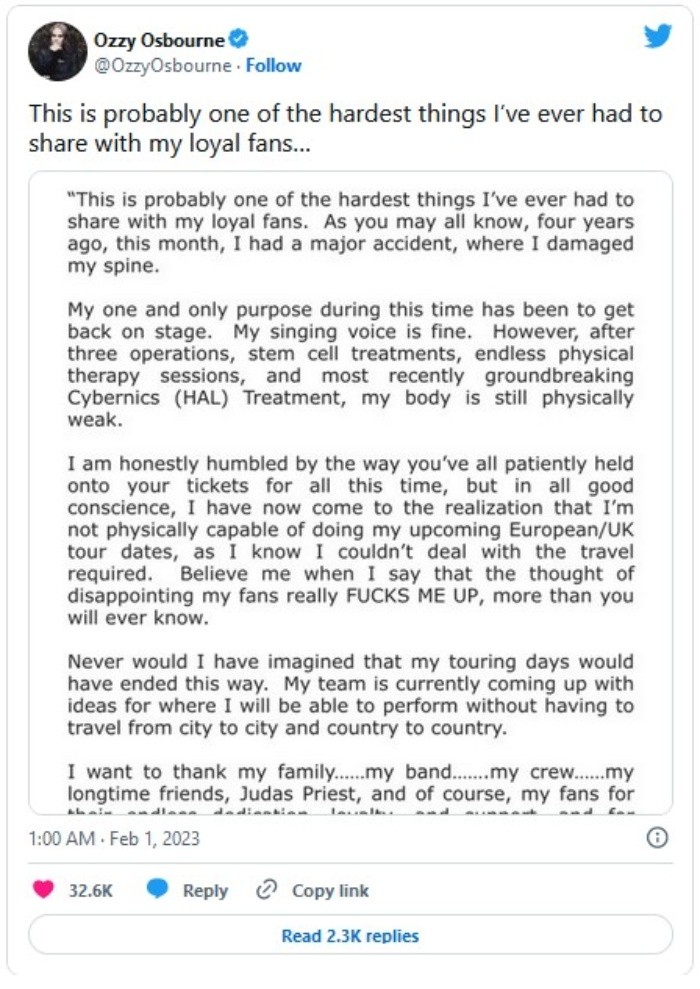Image resolution: width=700 pixels, height=989 pixels.
Task: Click the Ozzy Osbourne display name
Action: click(x=161, y=41)
